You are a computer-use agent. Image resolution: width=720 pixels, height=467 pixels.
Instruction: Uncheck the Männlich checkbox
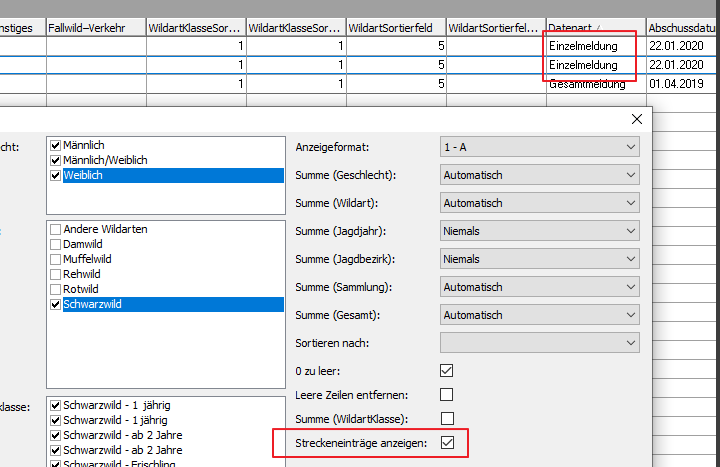56,146
